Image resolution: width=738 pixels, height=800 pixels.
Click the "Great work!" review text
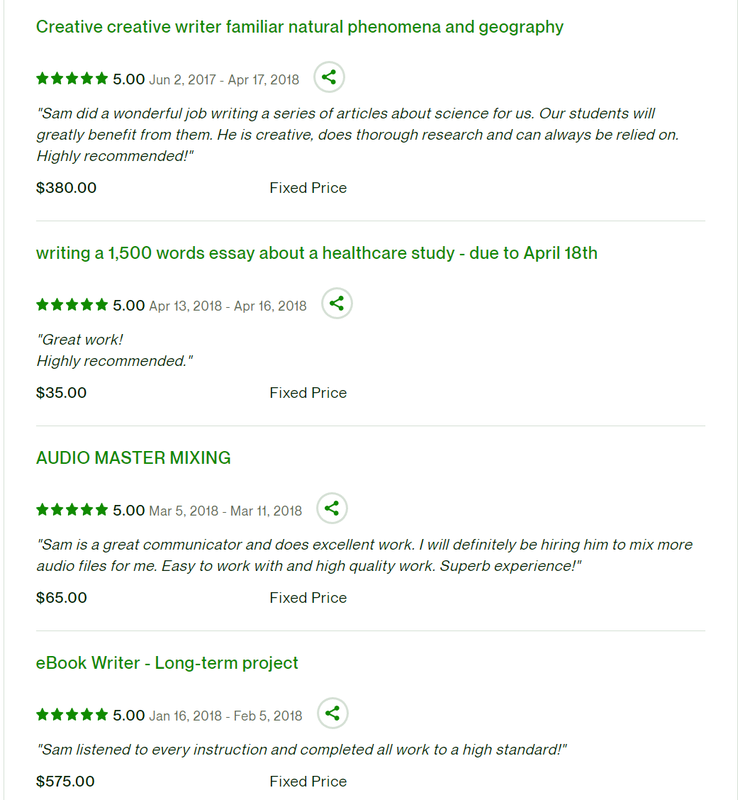pyautogui.click(x=80, y=340)
